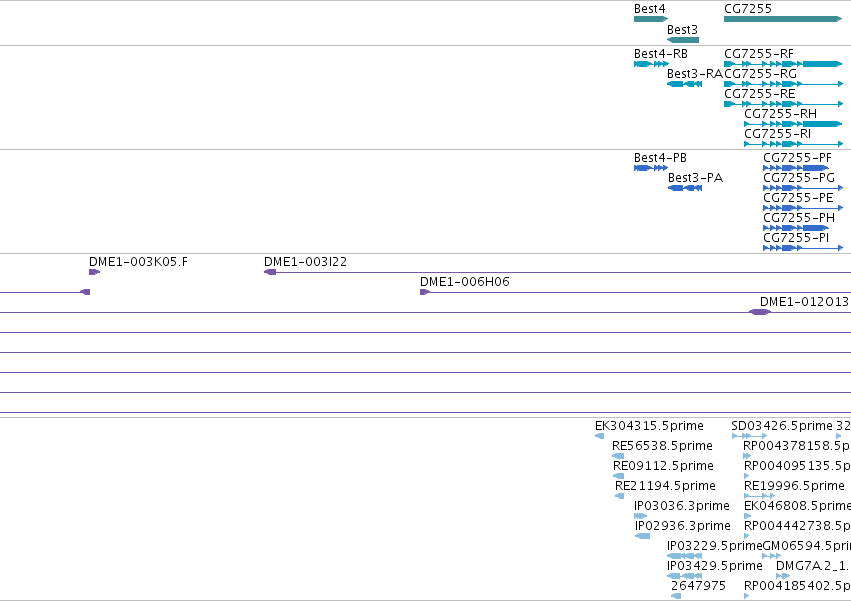The height and width of the screenshot is (601, 851).
Task: Select EST RP004378158 label
Action: (x=797, y=446)
